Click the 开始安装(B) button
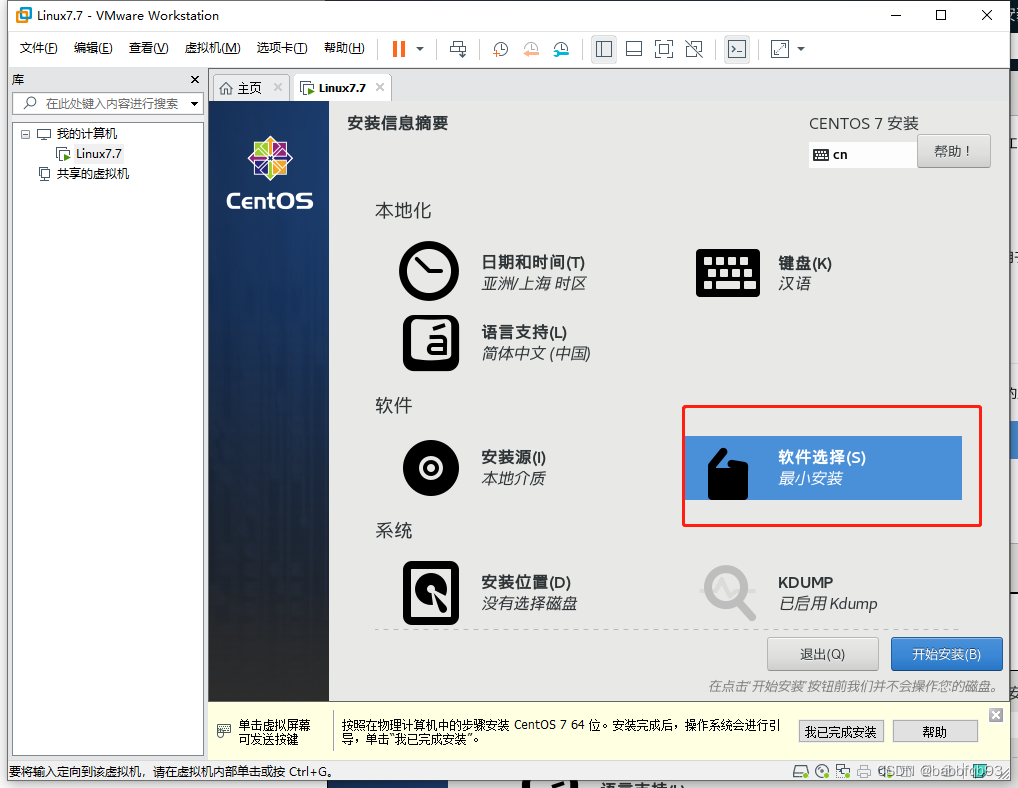The image size is (1018, 788). [947, 654]
